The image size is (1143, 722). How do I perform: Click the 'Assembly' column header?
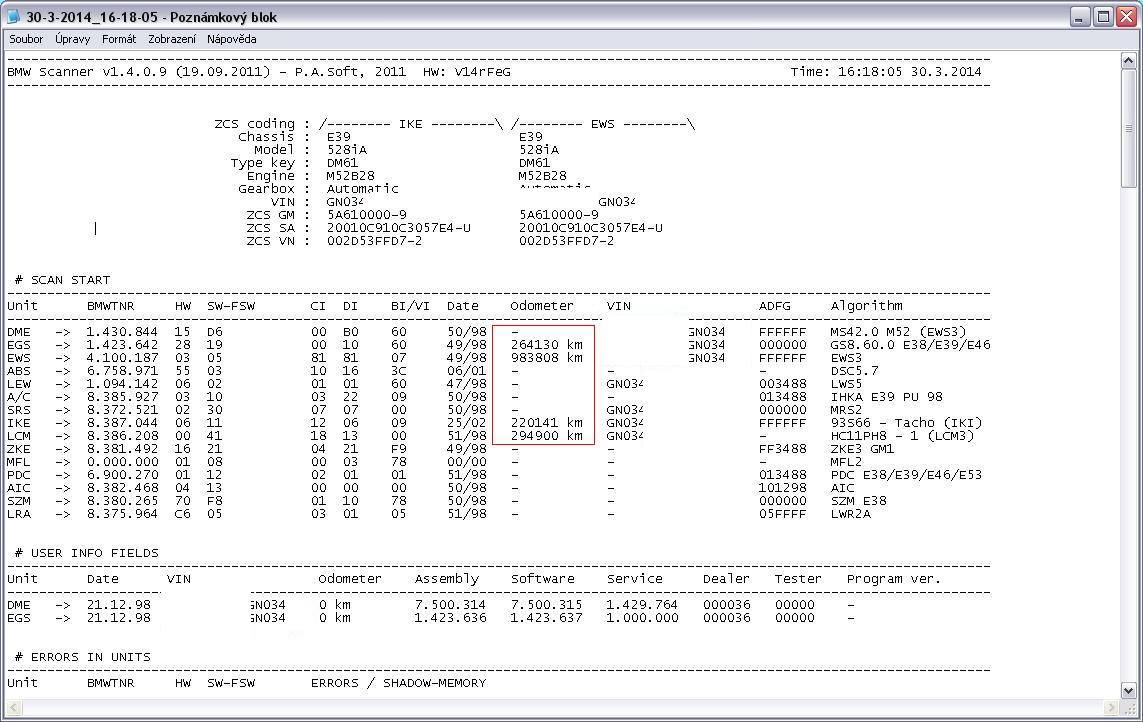click(x=447, y=579)
